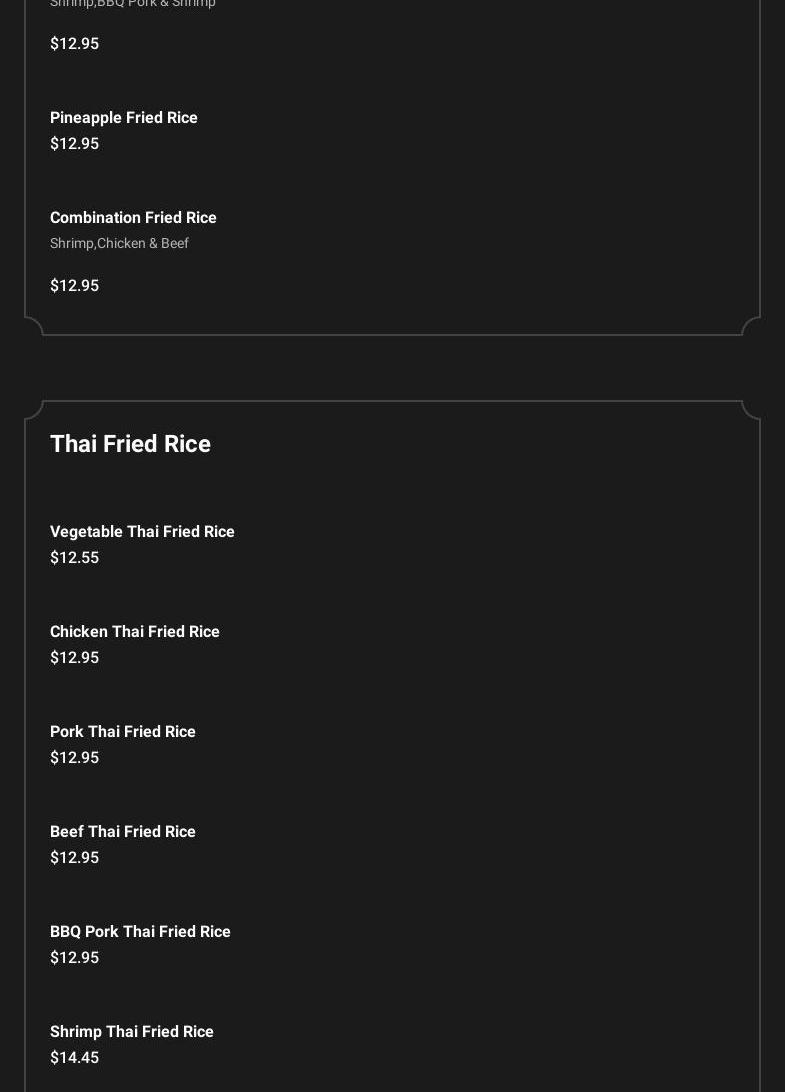
Task: Open the Combination Fried Rice item
Action: [133, 218]
